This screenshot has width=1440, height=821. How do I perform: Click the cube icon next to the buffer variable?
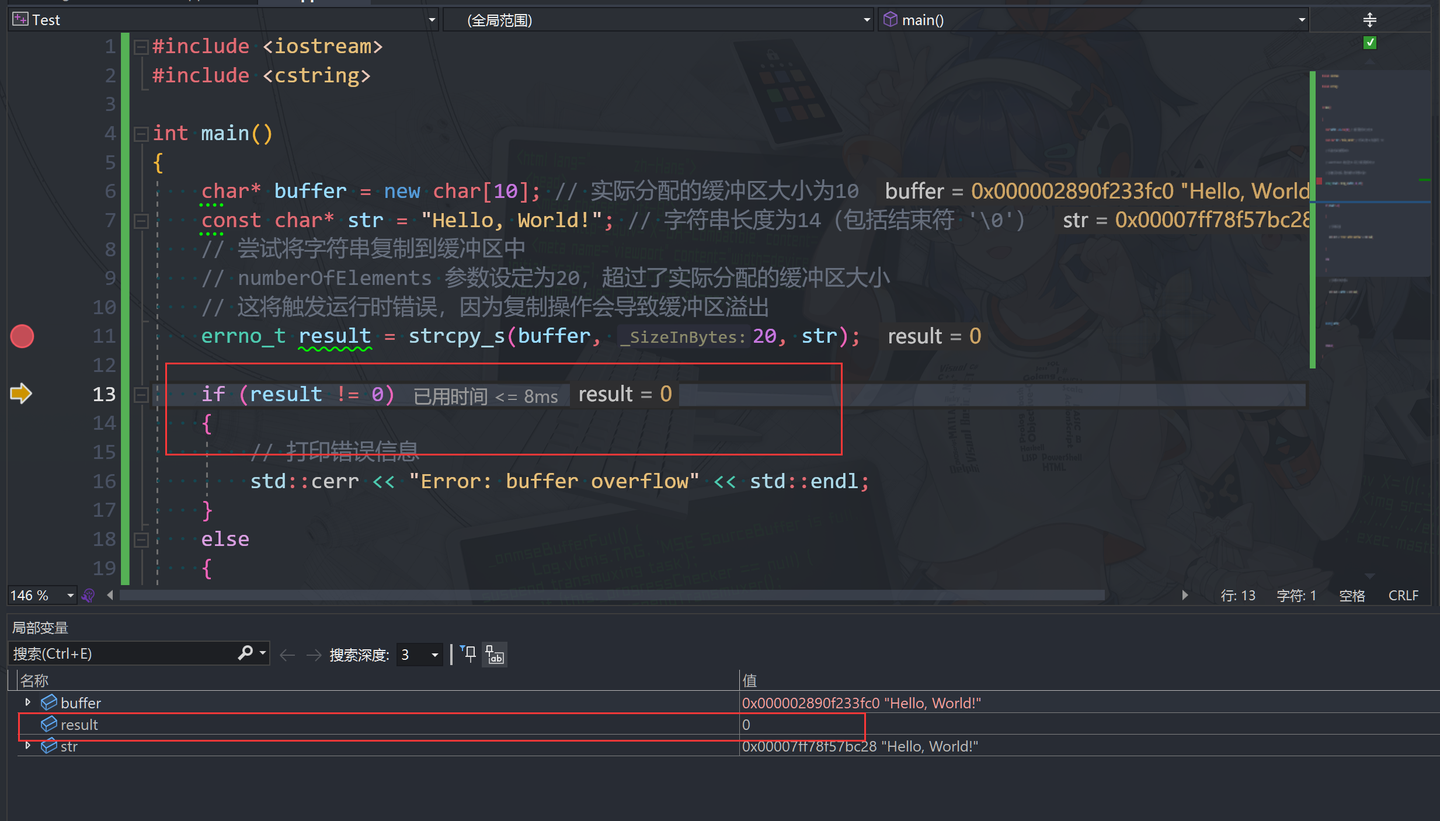(x=48, y=702)
